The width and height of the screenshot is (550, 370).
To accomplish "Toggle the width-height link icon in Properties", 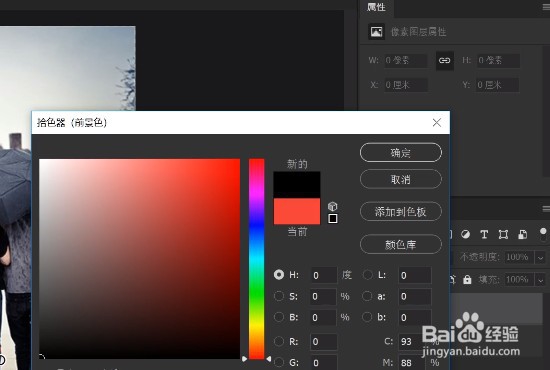I will pyautogui.click(x=444, y=60).
